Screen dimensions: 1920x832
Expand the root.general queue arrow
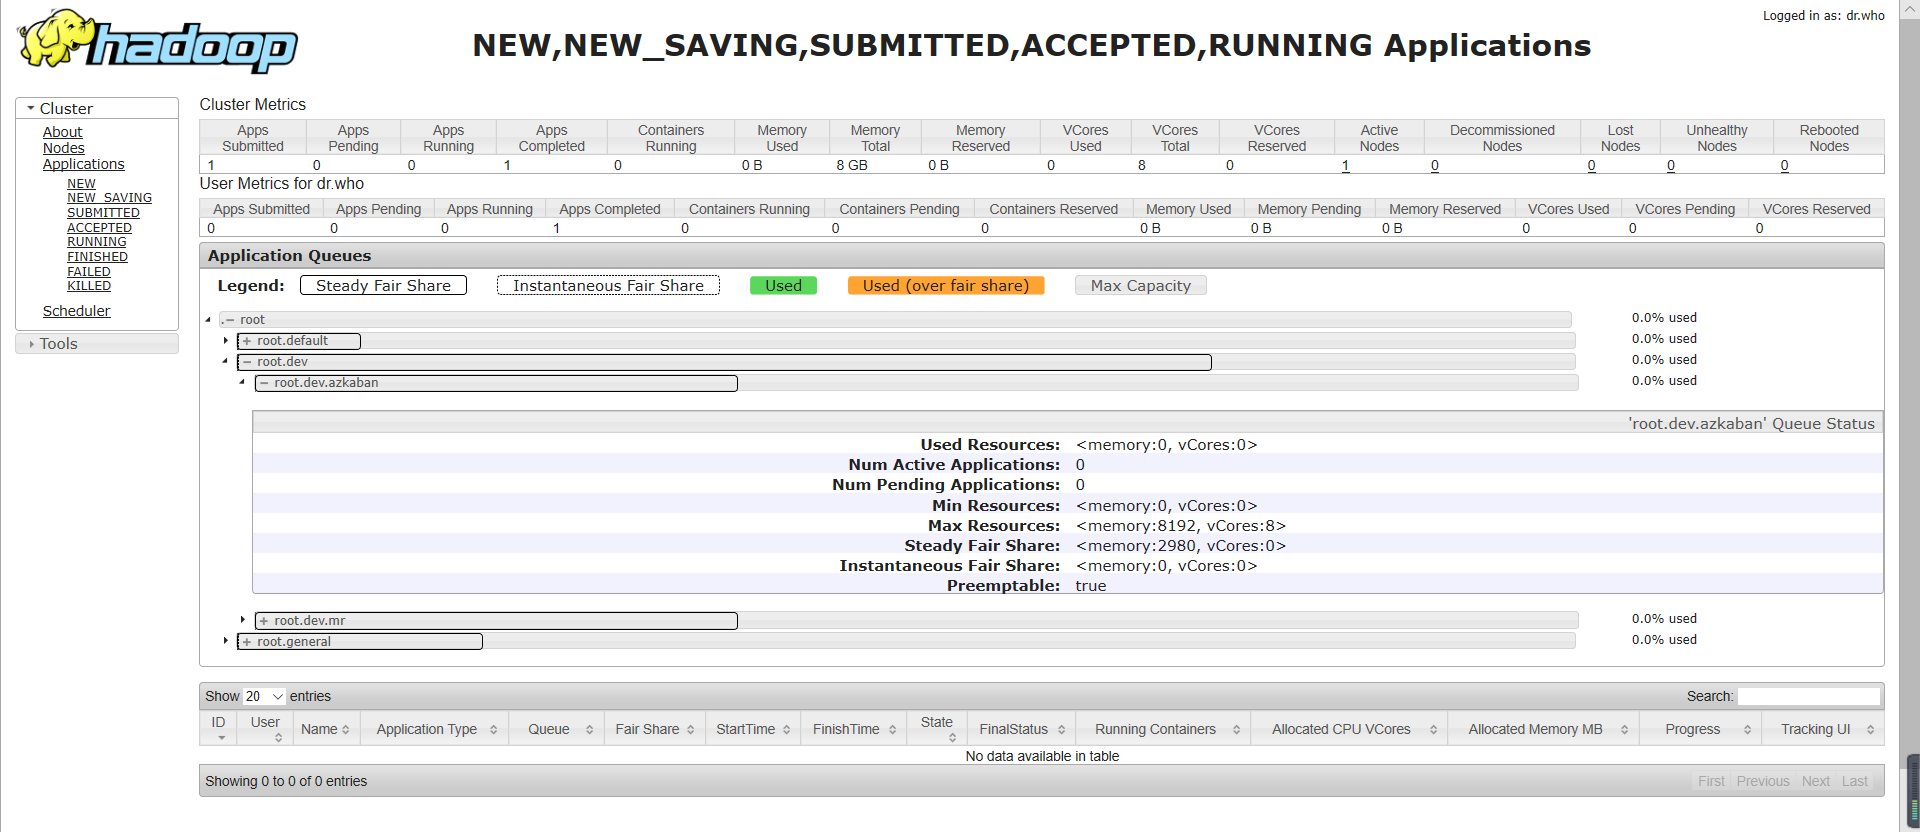(x=226, y=641)
